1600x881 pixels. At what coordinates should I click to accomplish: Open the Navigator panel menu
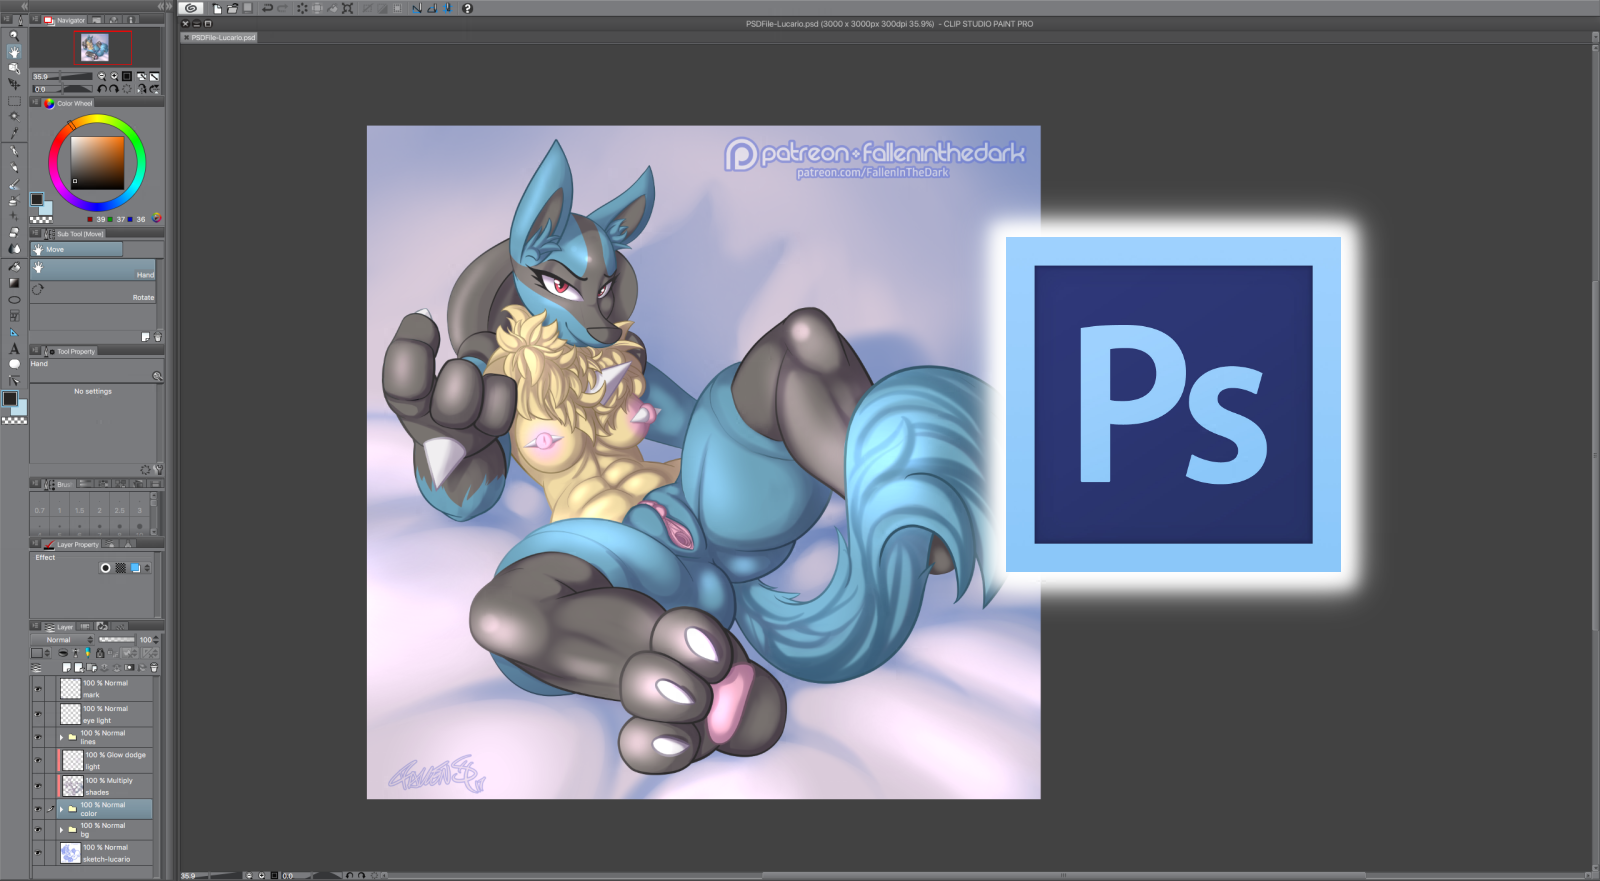[36, 20]
